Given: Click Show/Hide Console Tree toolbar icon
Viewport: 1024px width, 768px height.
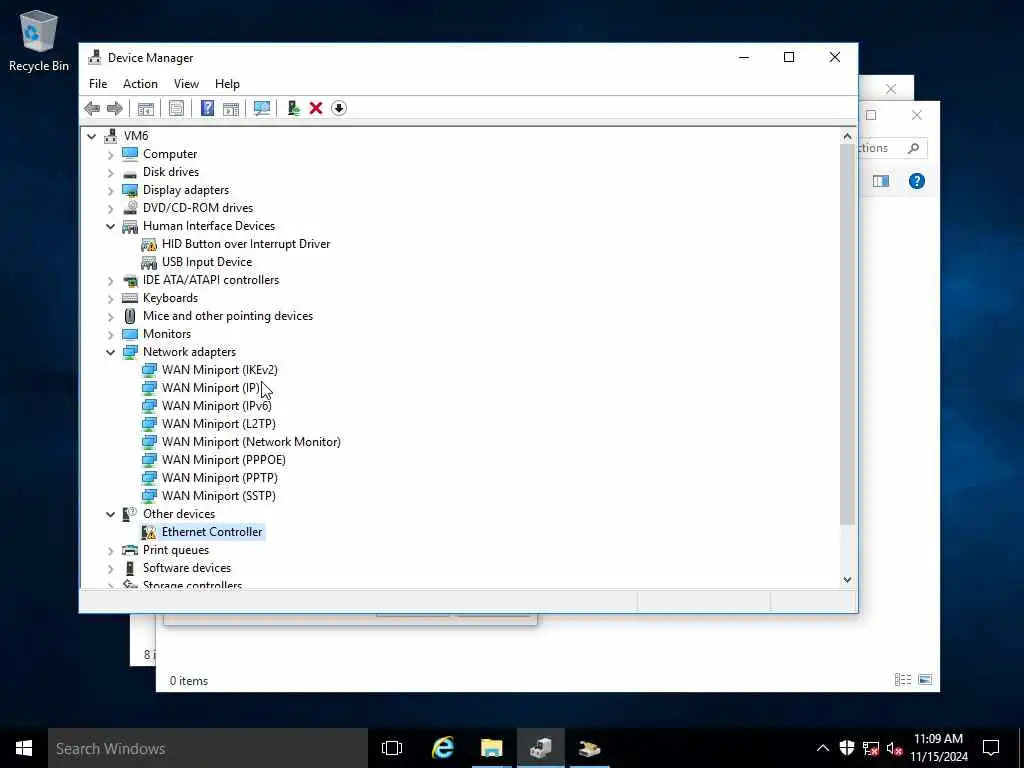Looking at the screenshot, I should click(146, 108).
